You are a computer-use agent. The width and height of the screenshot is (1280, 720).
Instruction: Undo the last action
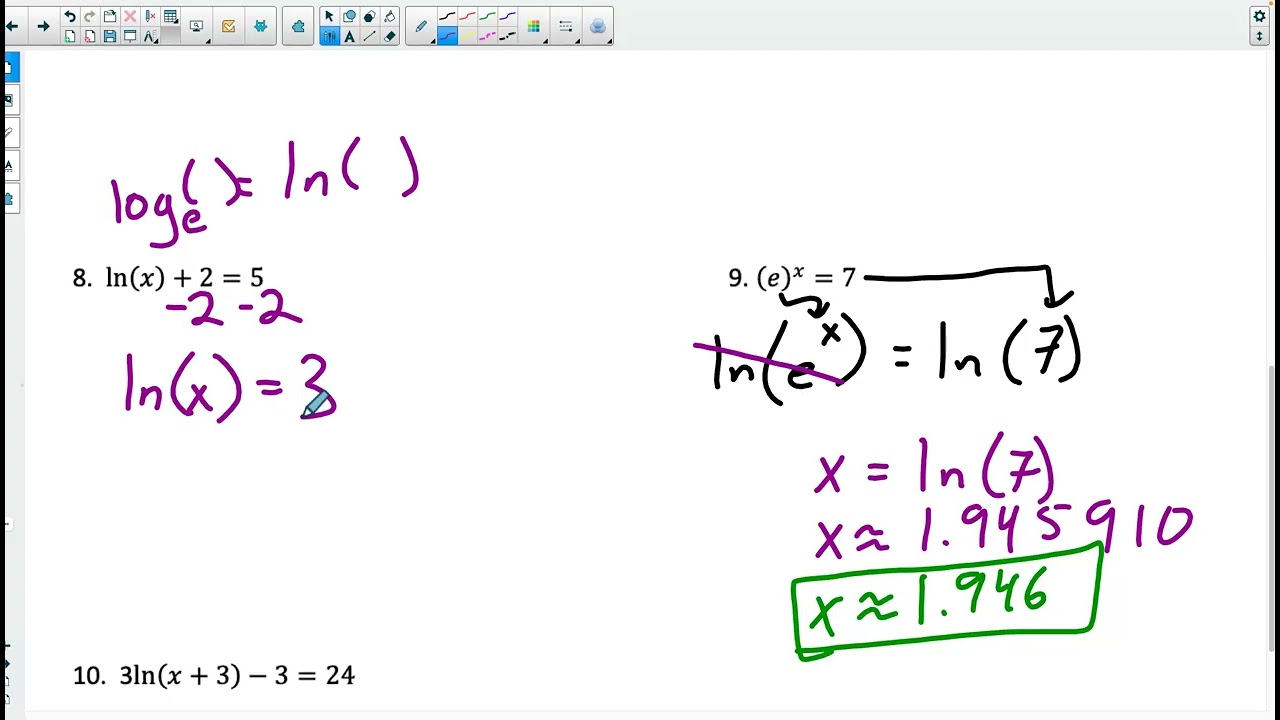tap(70, 17)
